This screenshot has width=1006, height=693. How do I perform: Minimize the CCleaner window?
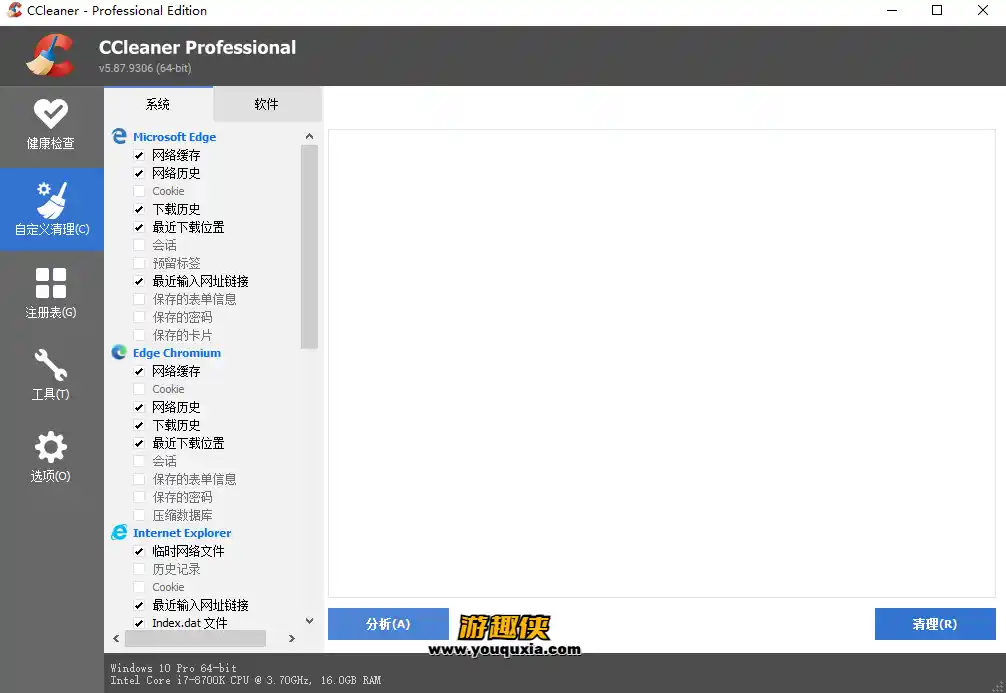(x=892, y=10)
